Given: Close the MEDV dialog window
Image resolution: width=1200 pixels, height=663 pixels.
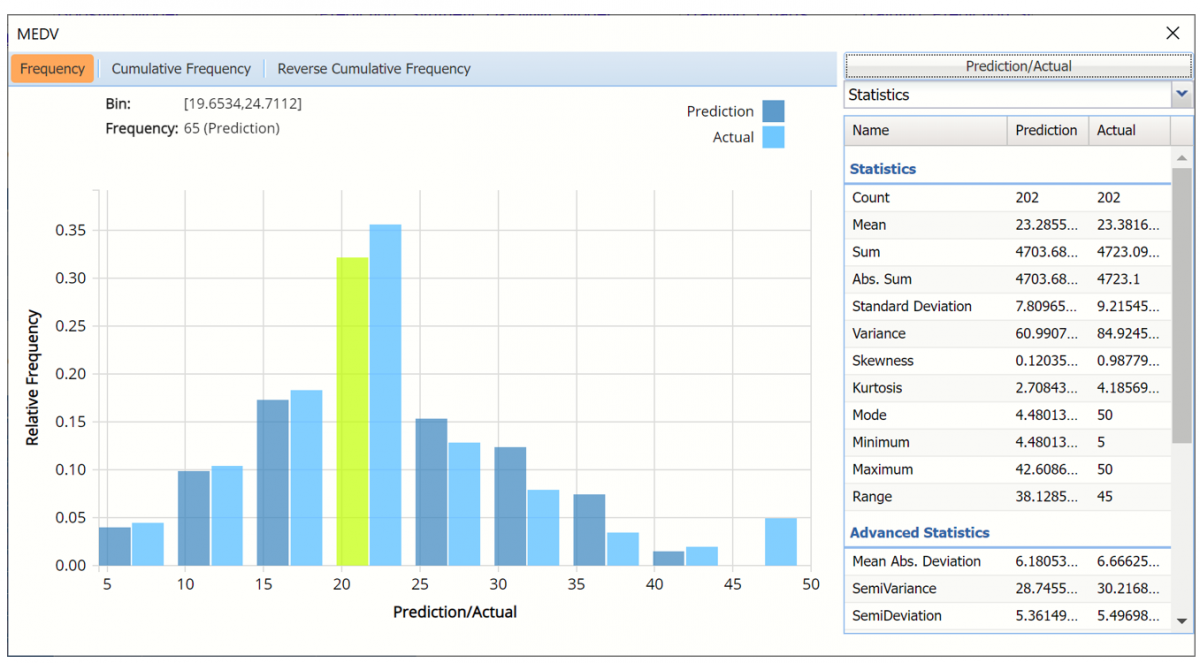Looking at the screenshot, I should pos(1173,33).
